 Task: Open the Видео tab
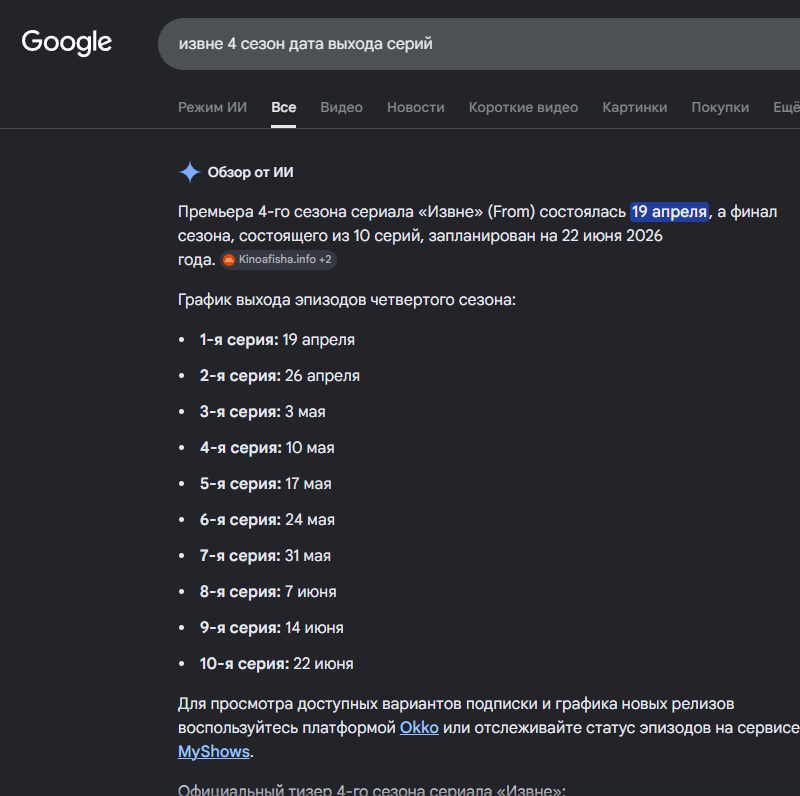click(341, 107)
